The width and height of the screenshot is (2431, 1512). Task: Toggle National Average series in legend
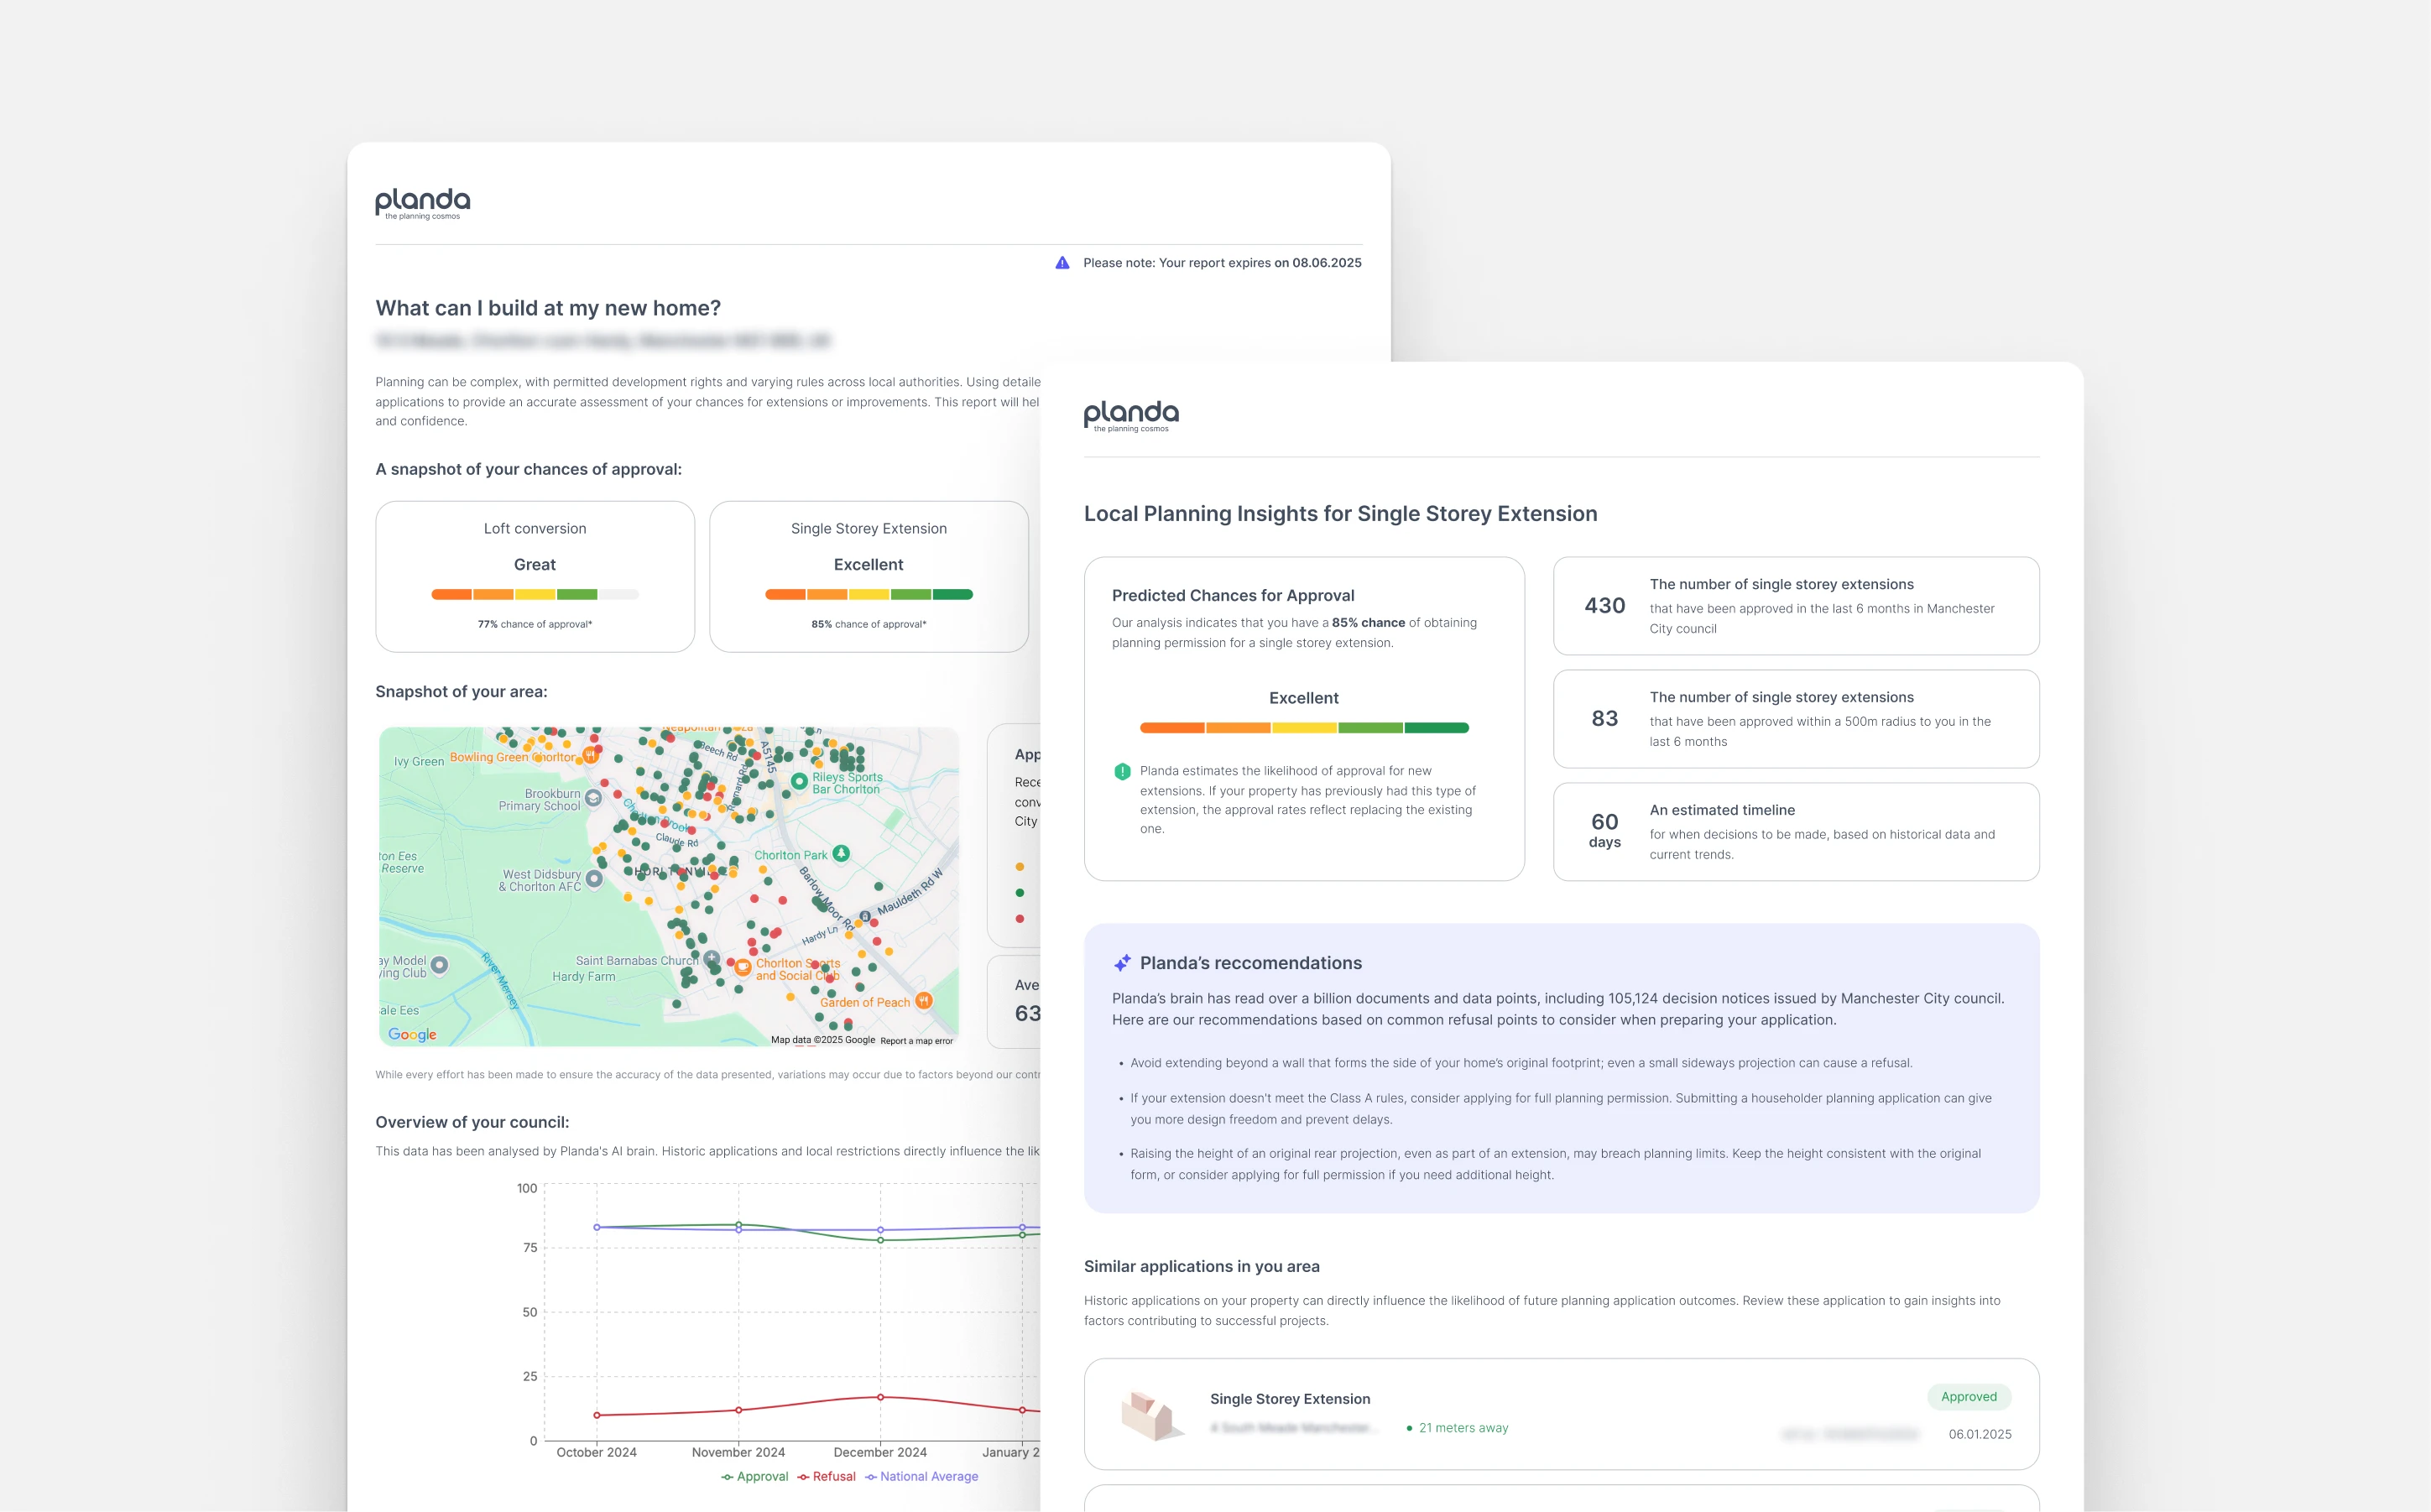(x=922, y=1476)
